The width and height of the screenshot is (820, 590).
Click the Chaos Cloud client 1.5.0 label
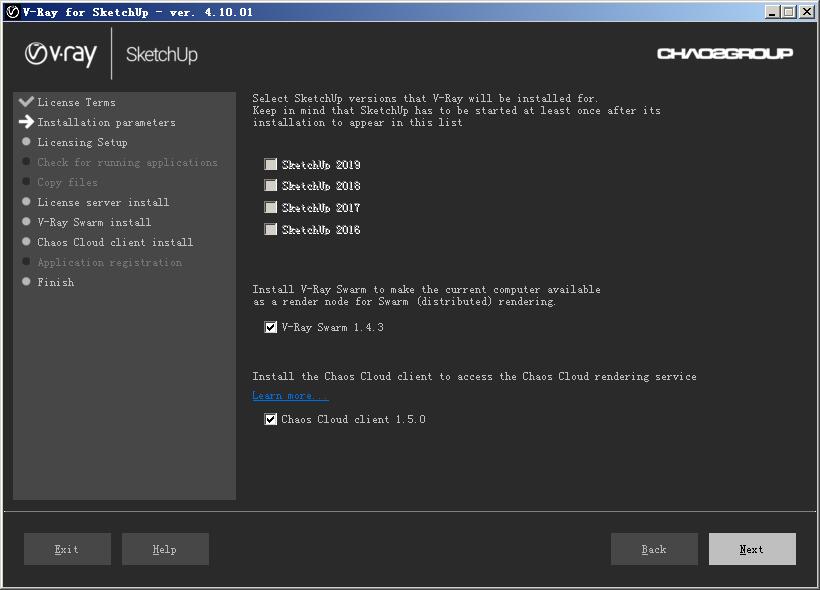point(354,419)
